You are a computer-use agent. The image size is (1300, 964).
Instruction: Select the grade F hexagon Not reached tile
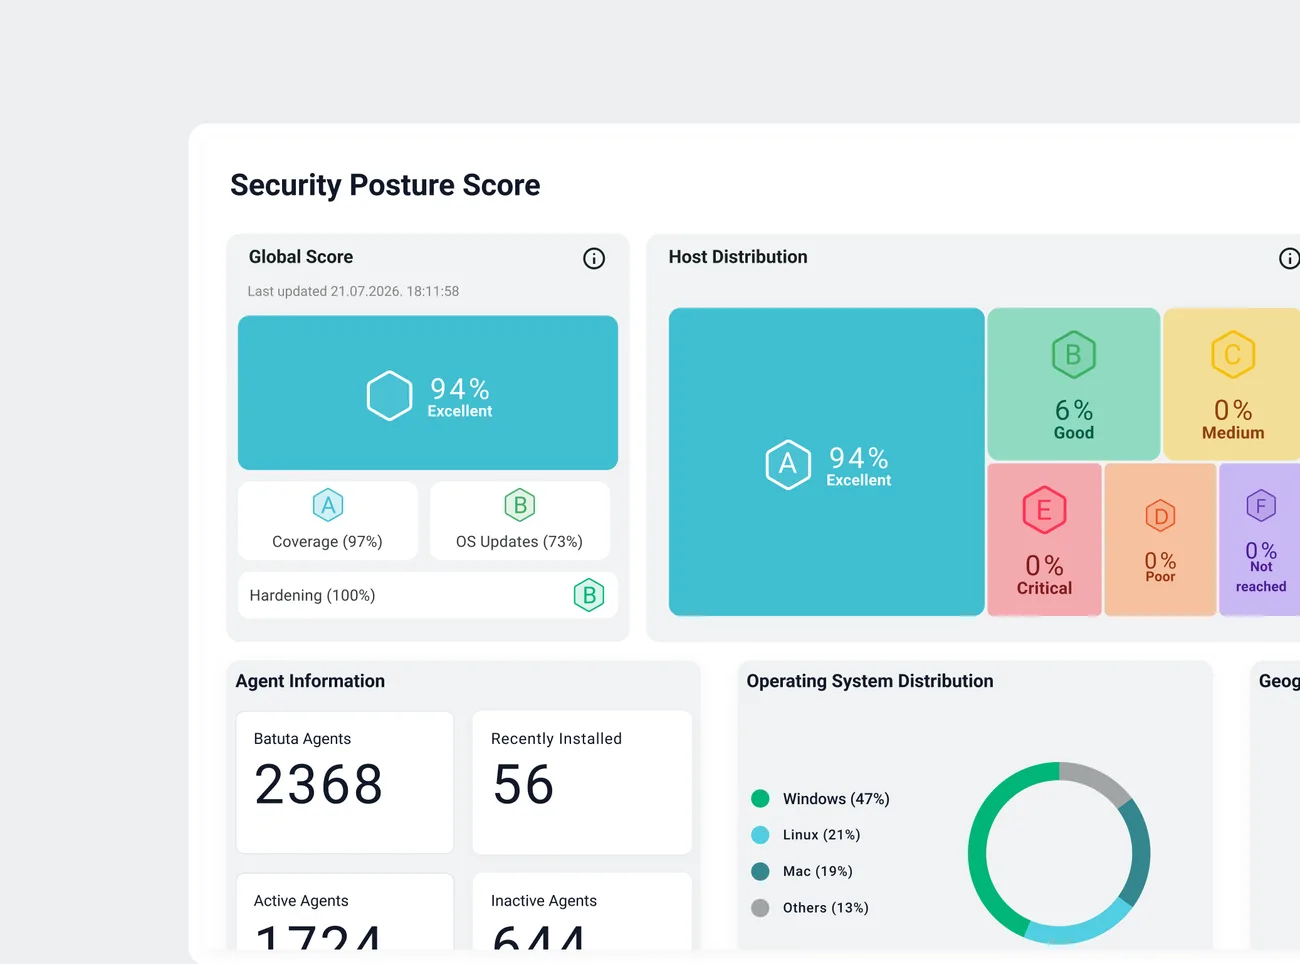tap(1261, 506)
